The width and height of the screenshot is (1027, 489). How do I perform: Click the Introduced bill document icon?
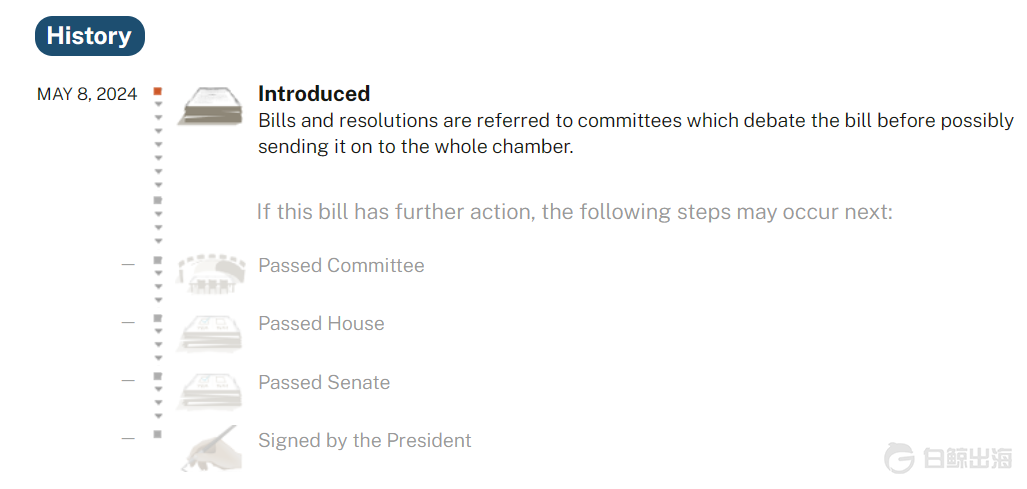click(x=210, y=104)
